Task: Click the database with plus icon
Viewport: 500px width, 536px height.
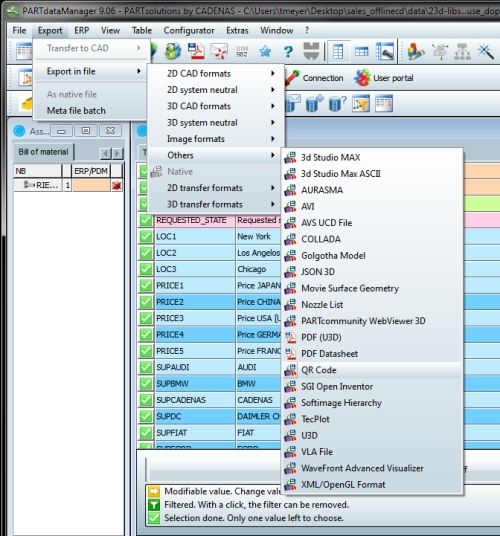Action: point(314,104)
